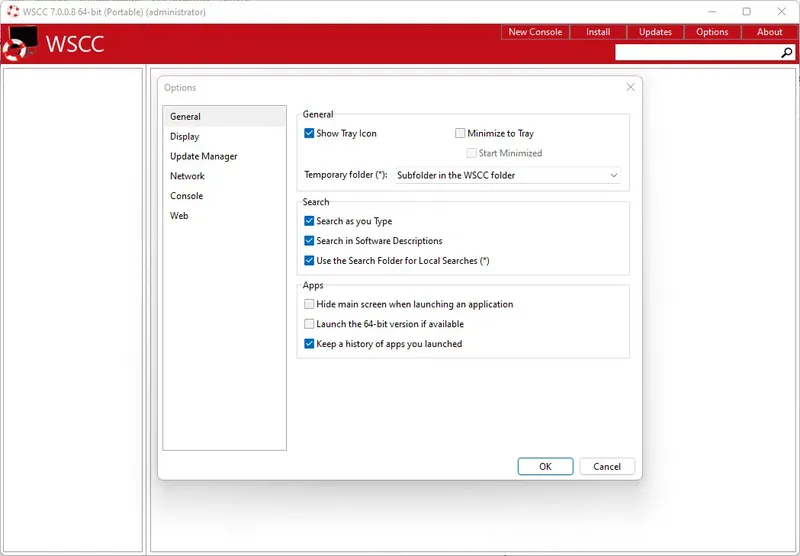Click the OK button
800x556 pixels.
pyautogui.click(x=545, y=466)
